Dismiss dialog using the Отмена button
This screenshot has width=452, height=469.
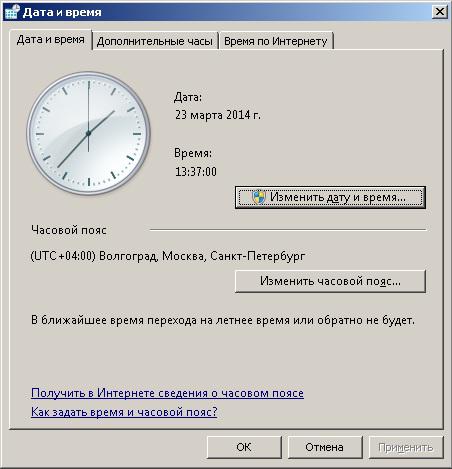tap(325, 447)
